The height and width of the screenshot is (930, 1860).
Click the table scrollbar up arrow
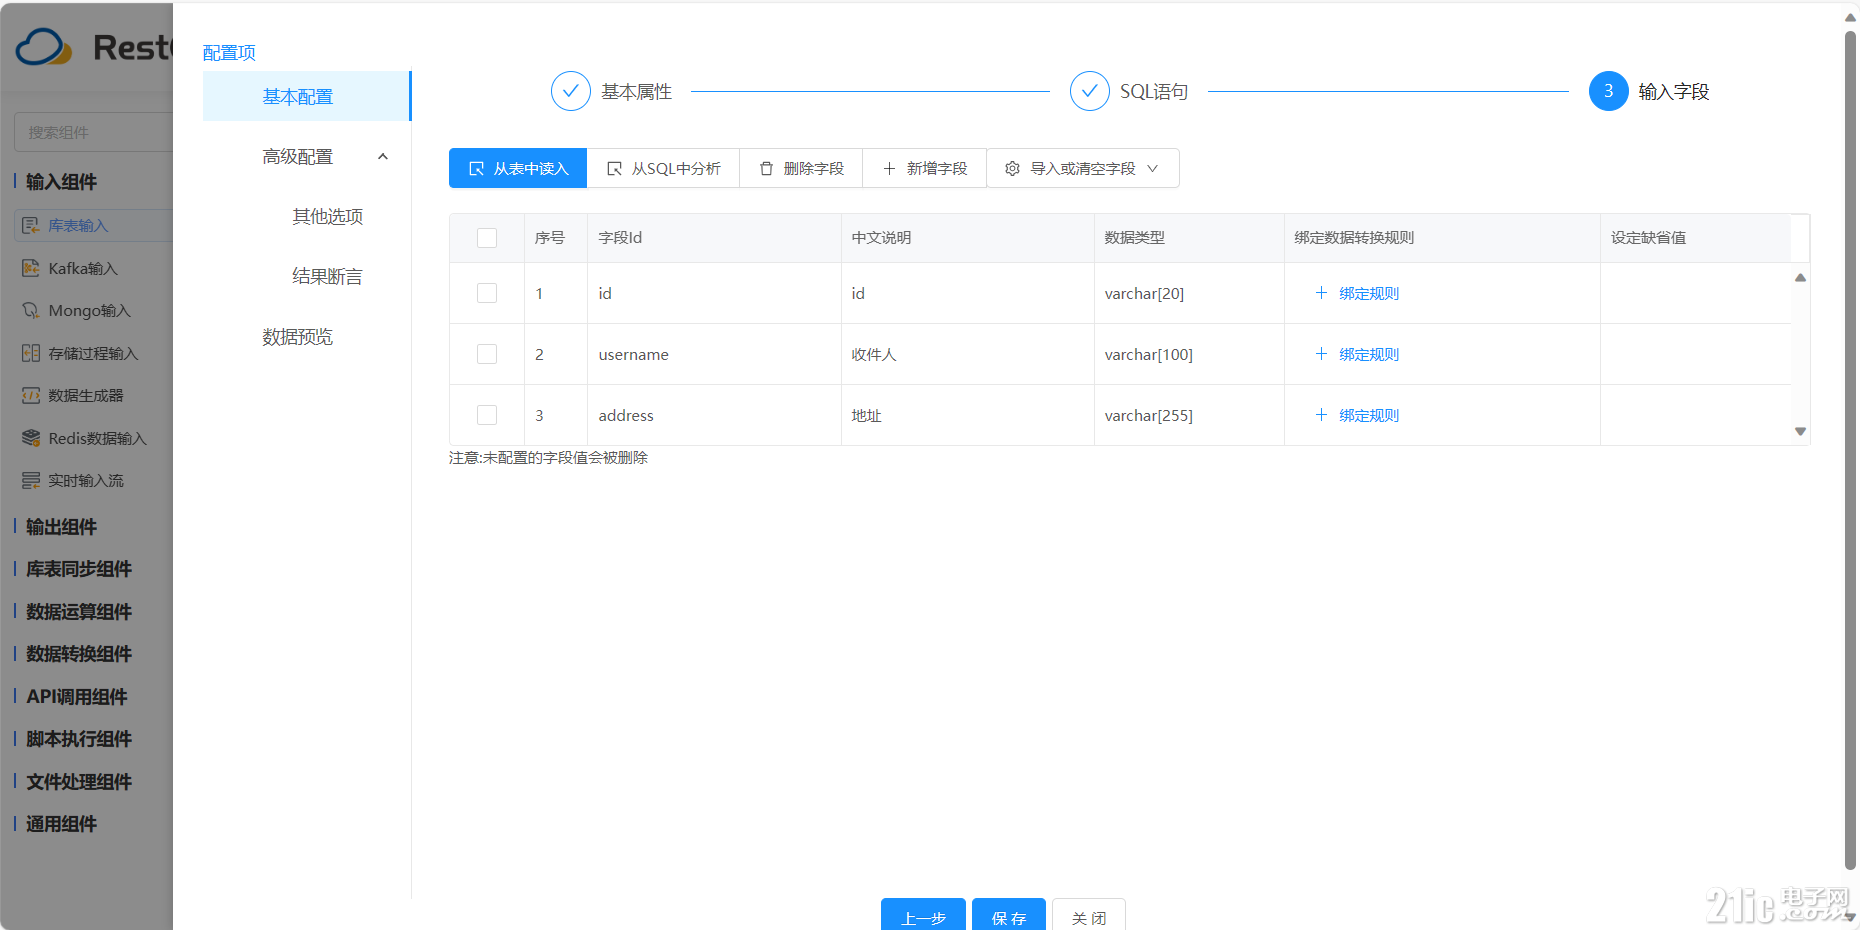coord(1800,277)
